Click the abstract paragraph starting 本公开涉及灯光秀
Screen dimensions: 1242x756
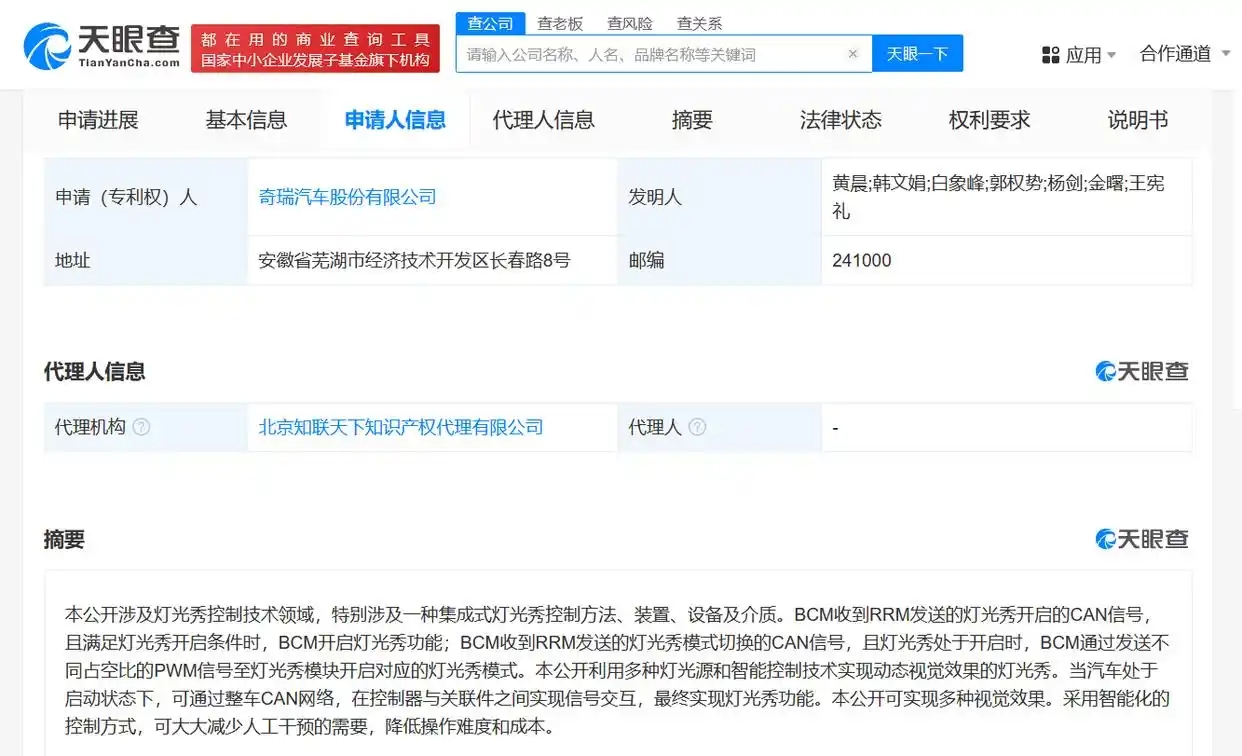[617, 670]
